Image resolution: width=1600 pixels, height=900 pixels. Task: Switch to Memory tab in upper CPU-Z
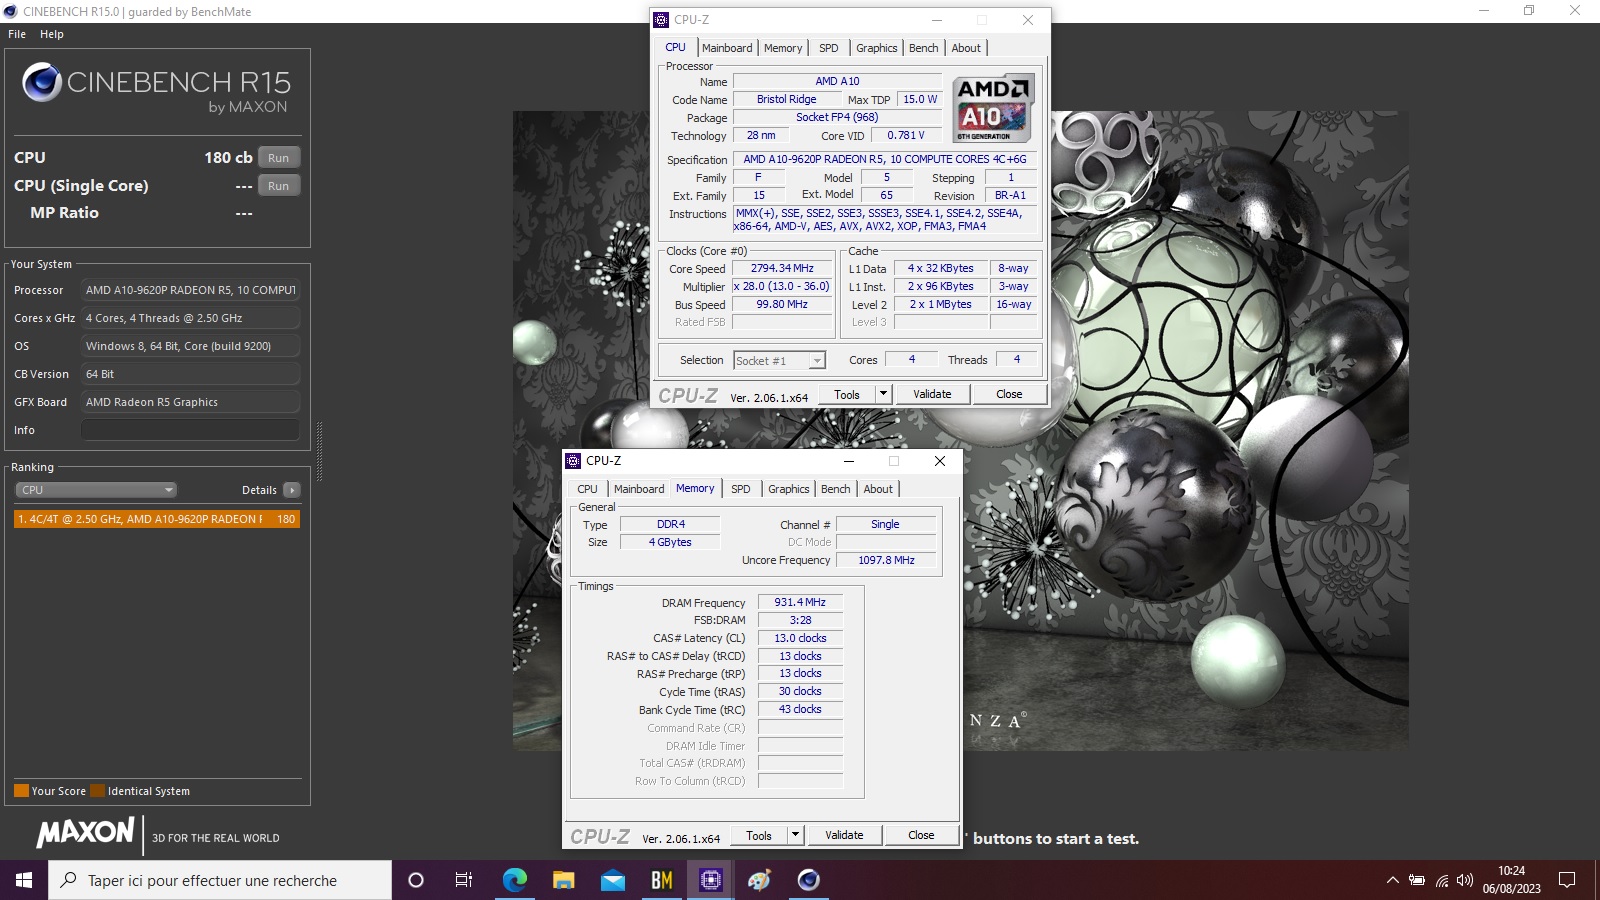783,48
